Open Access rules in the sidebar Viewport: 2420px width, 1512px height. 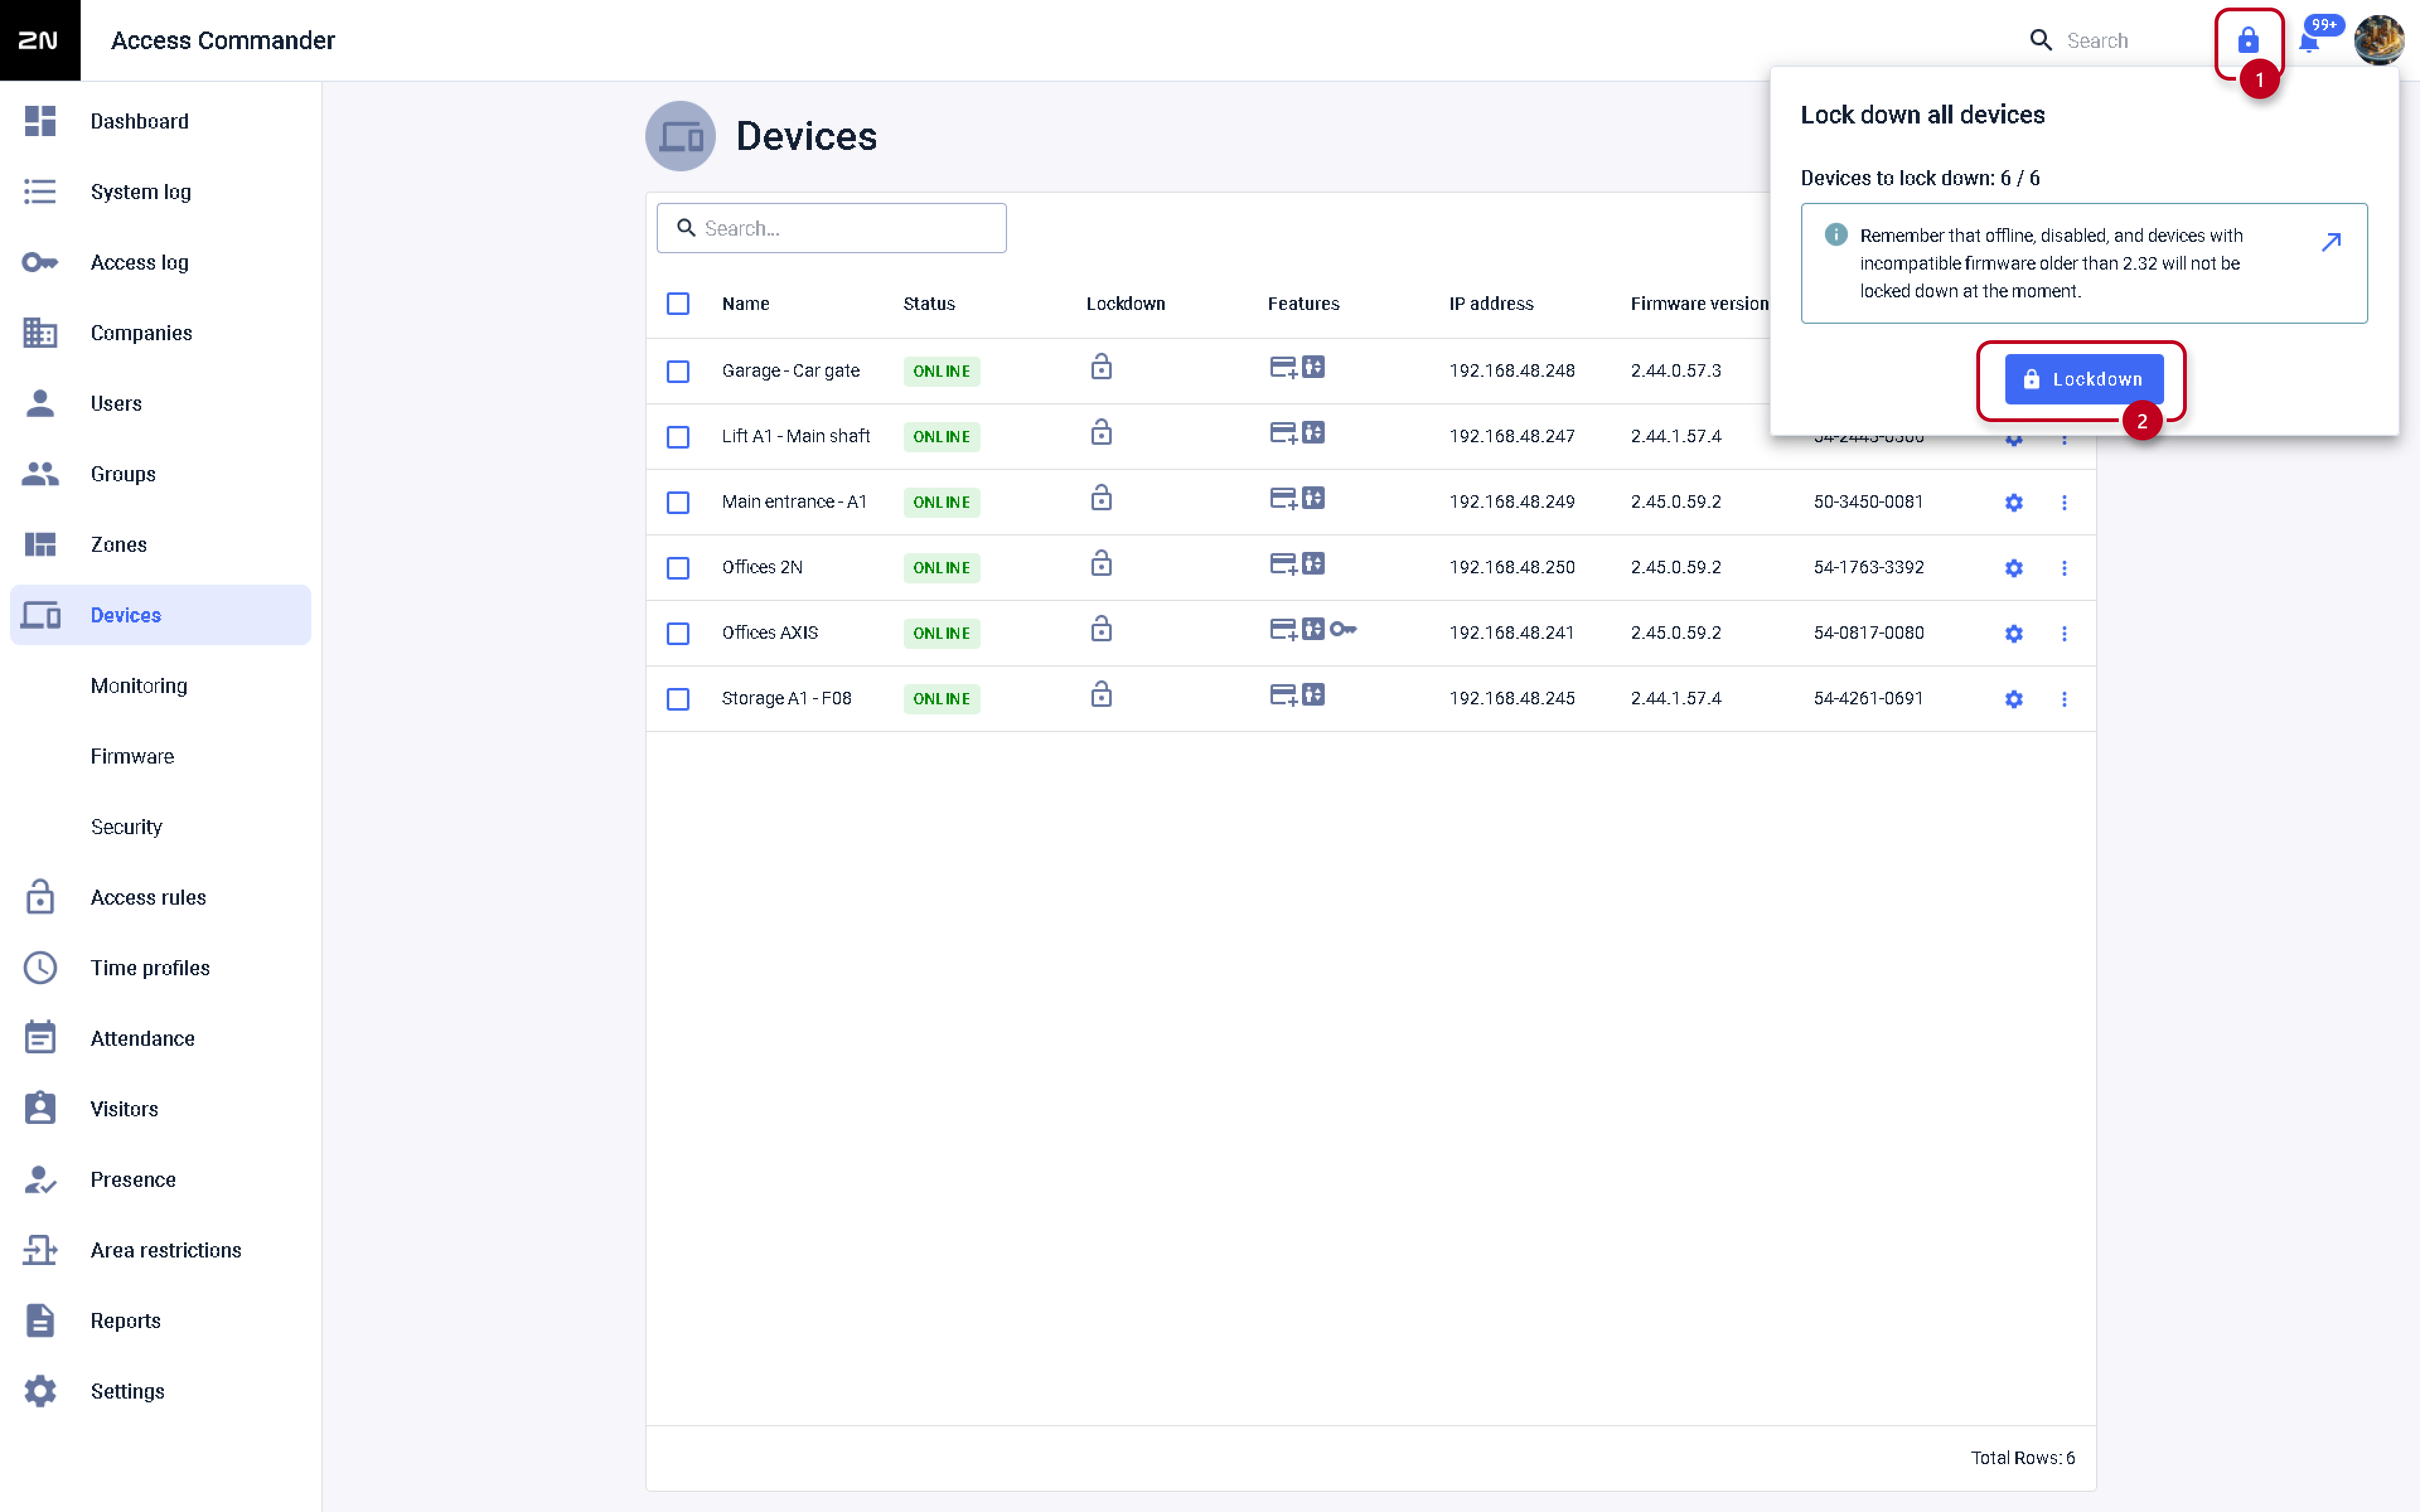(160, 897)
